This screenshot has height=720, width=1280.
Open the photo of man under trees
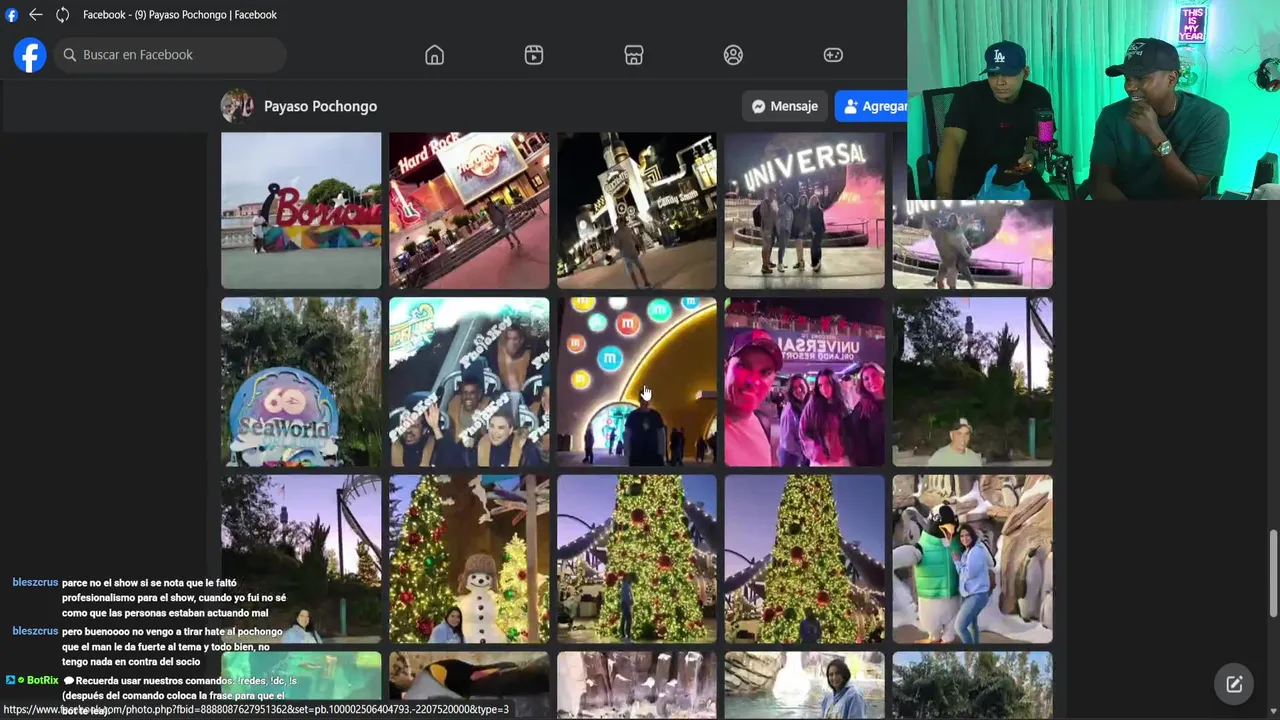973,382
